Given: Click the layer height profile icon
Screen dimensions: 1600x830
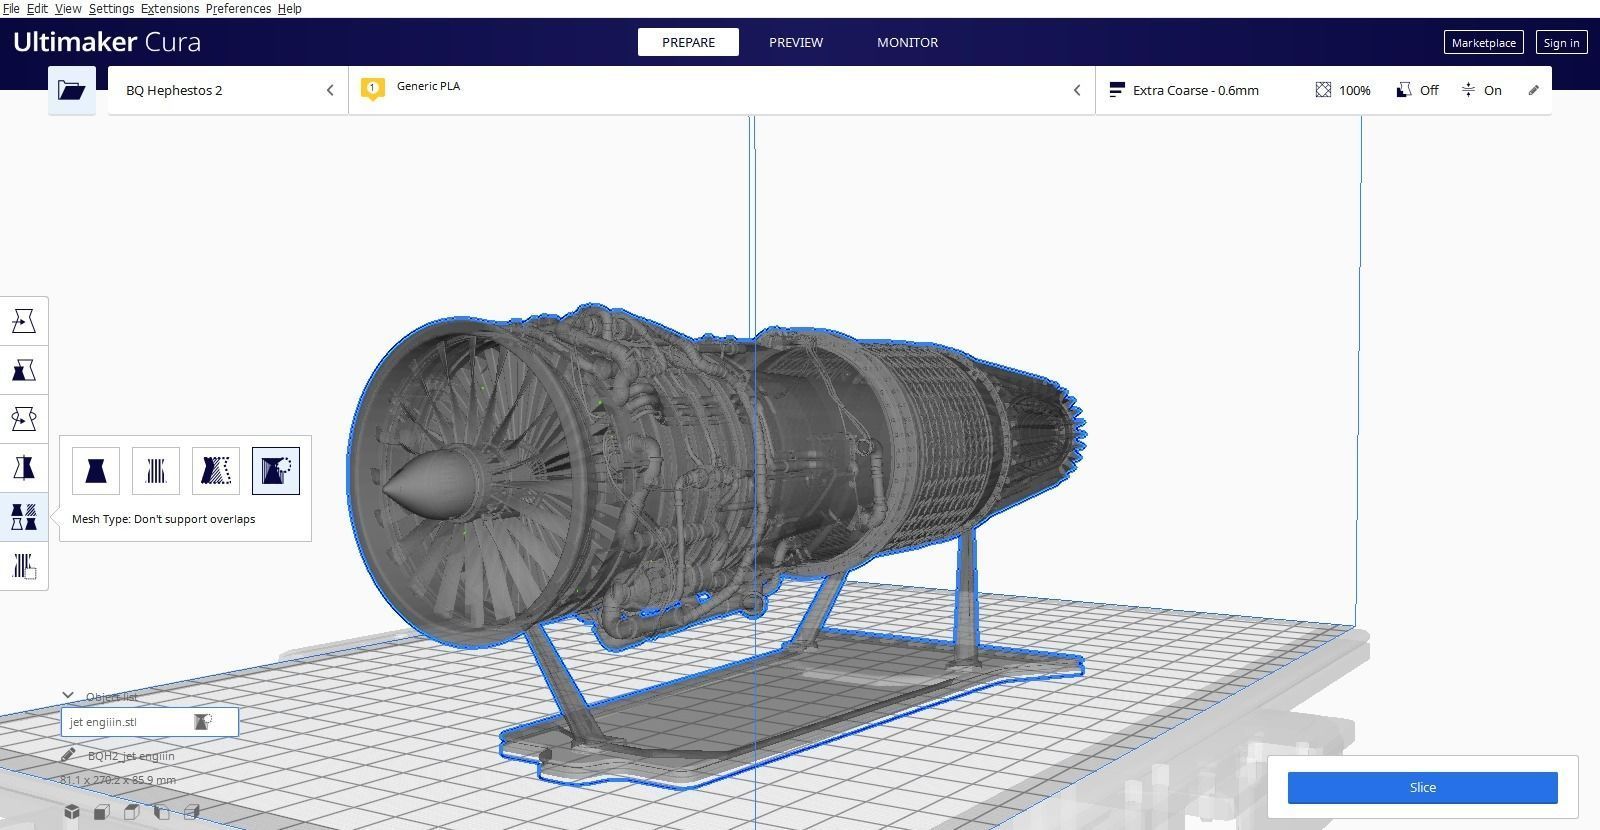Looking at the screenshot, I should pyautogui.click(x=1117, y=90).
